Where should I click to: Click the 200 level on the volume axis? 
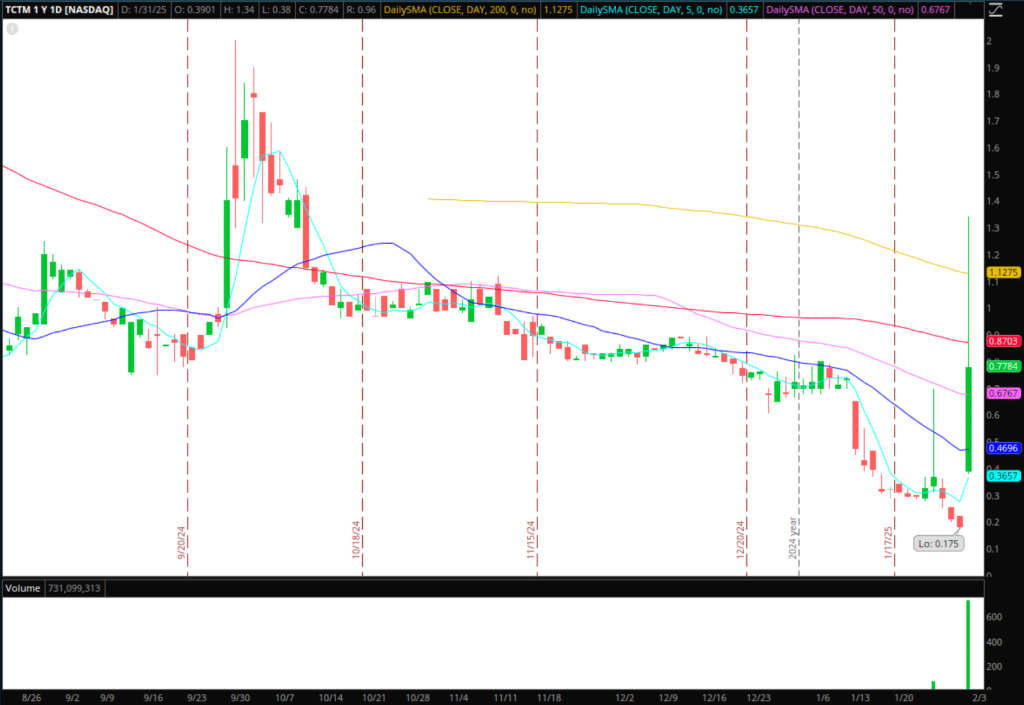tap(994, 666)
